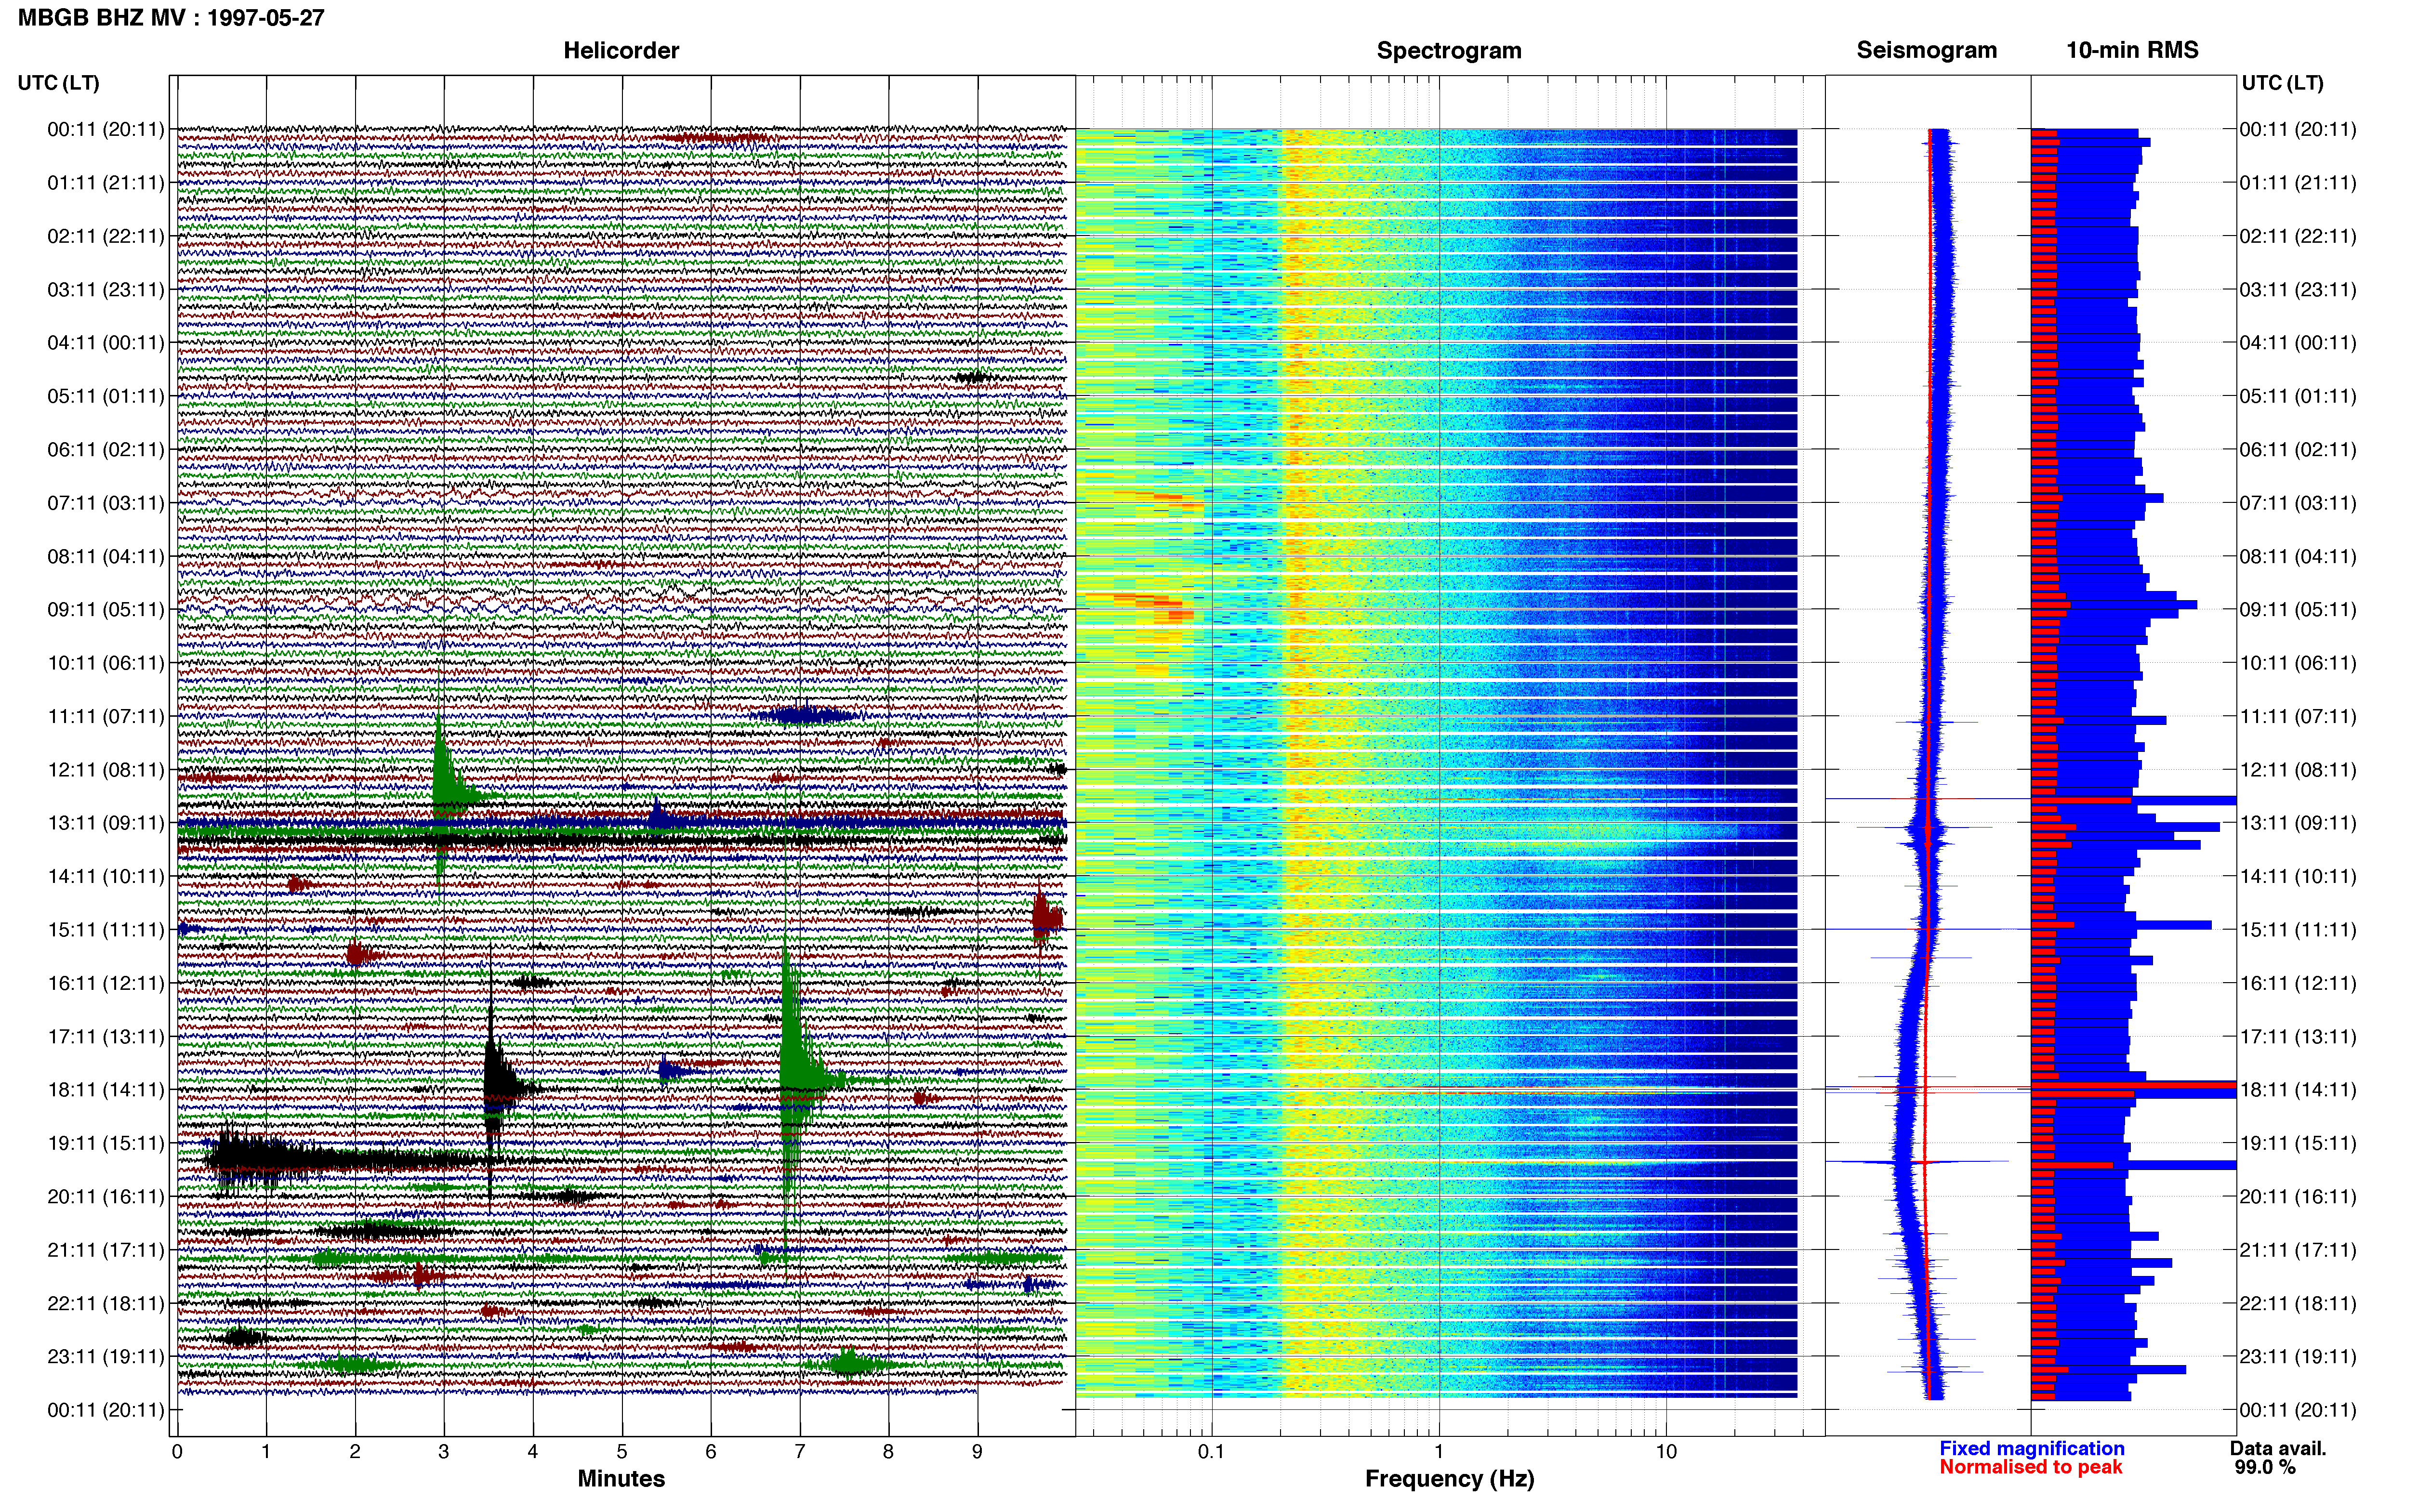Select the right-axis time label '18:11 (14:11)'
Screen dimensions: 2418x1512
pyautogui.click(x=2298, y=1090)
